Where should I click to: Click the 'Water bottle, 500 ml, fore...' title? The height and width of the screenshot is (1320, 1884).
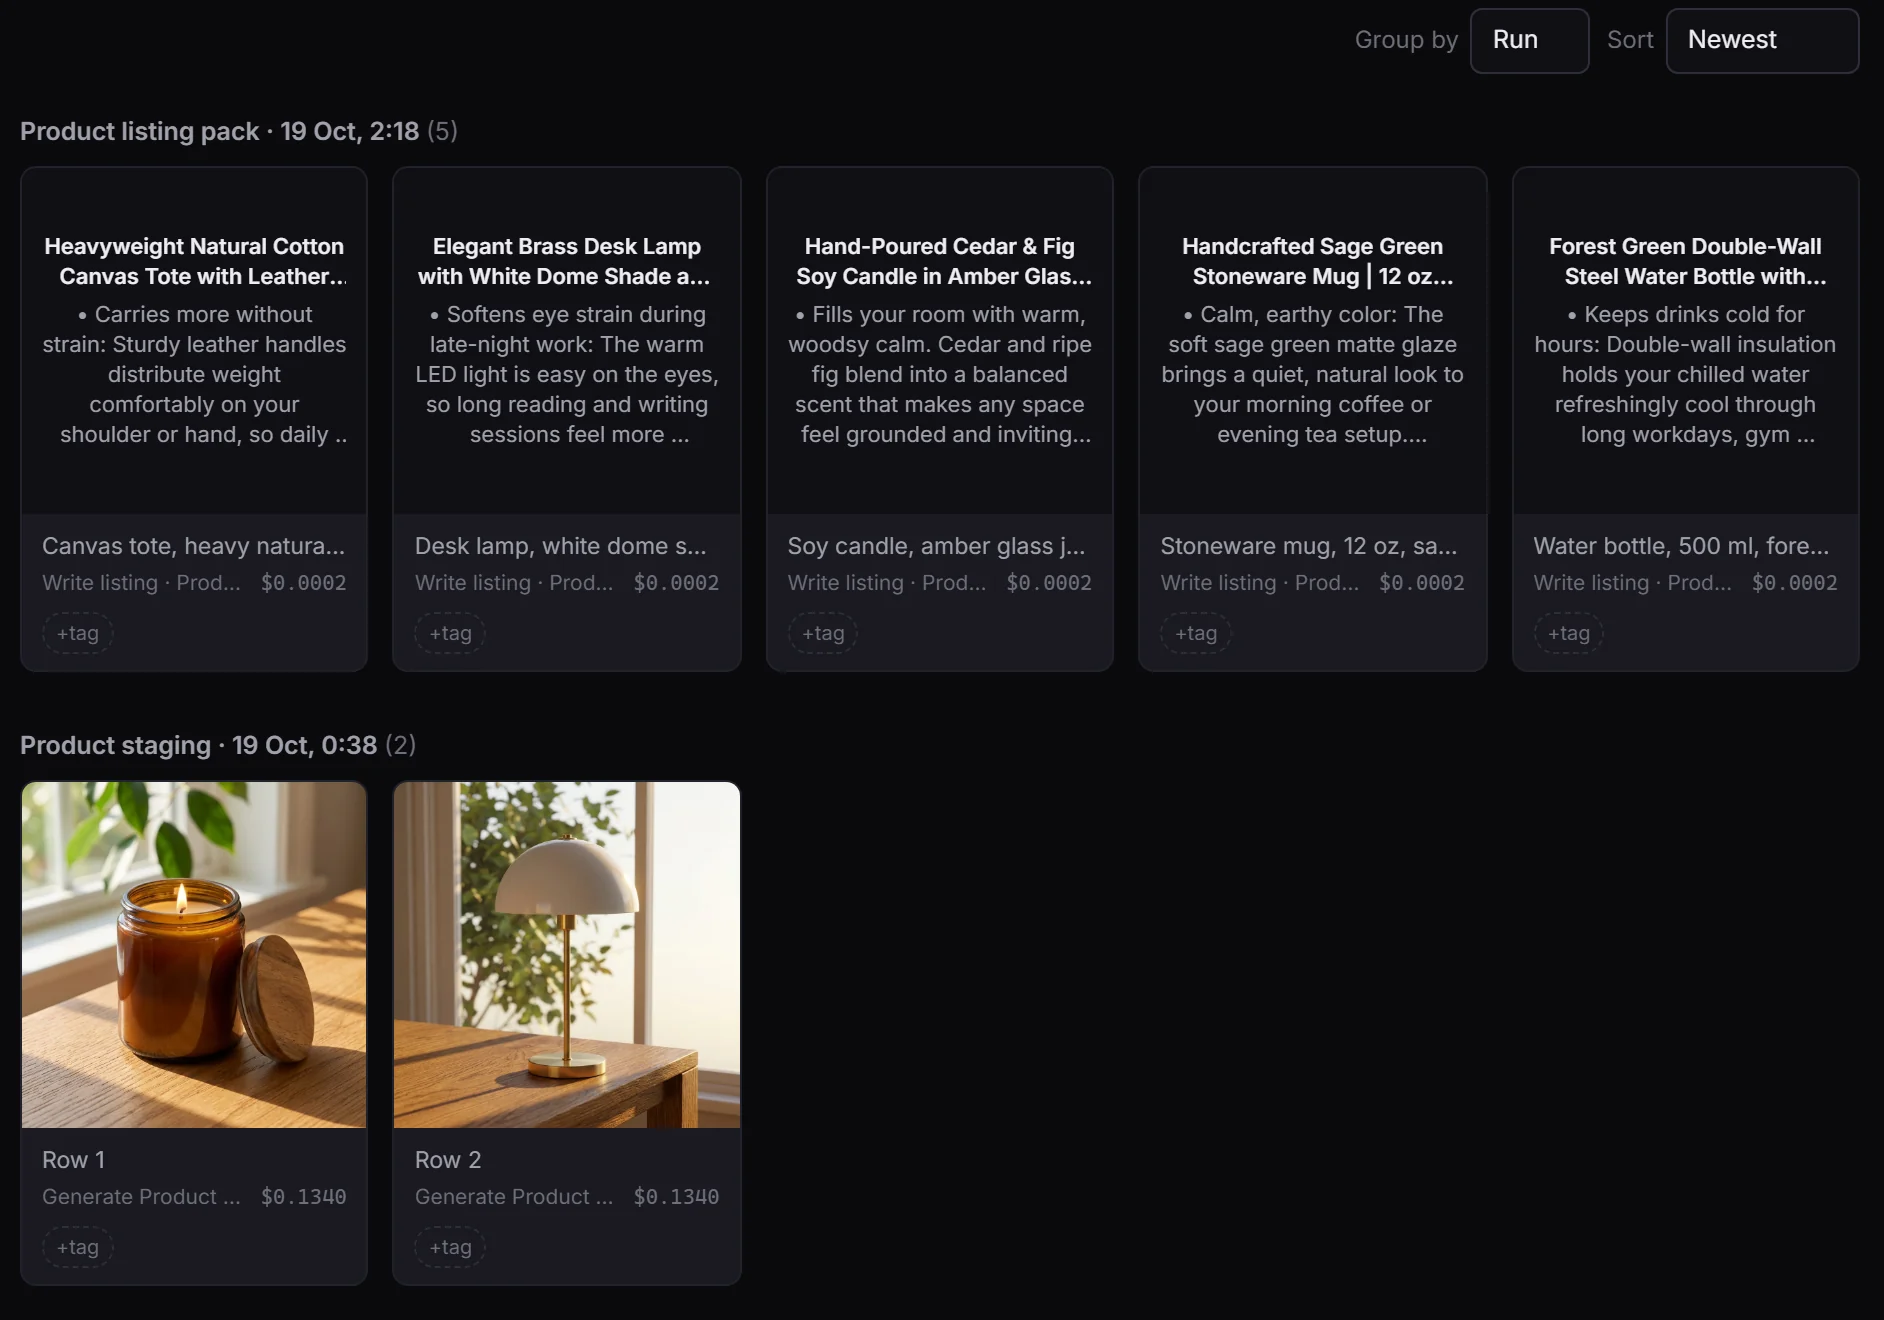coord(1682,546)
